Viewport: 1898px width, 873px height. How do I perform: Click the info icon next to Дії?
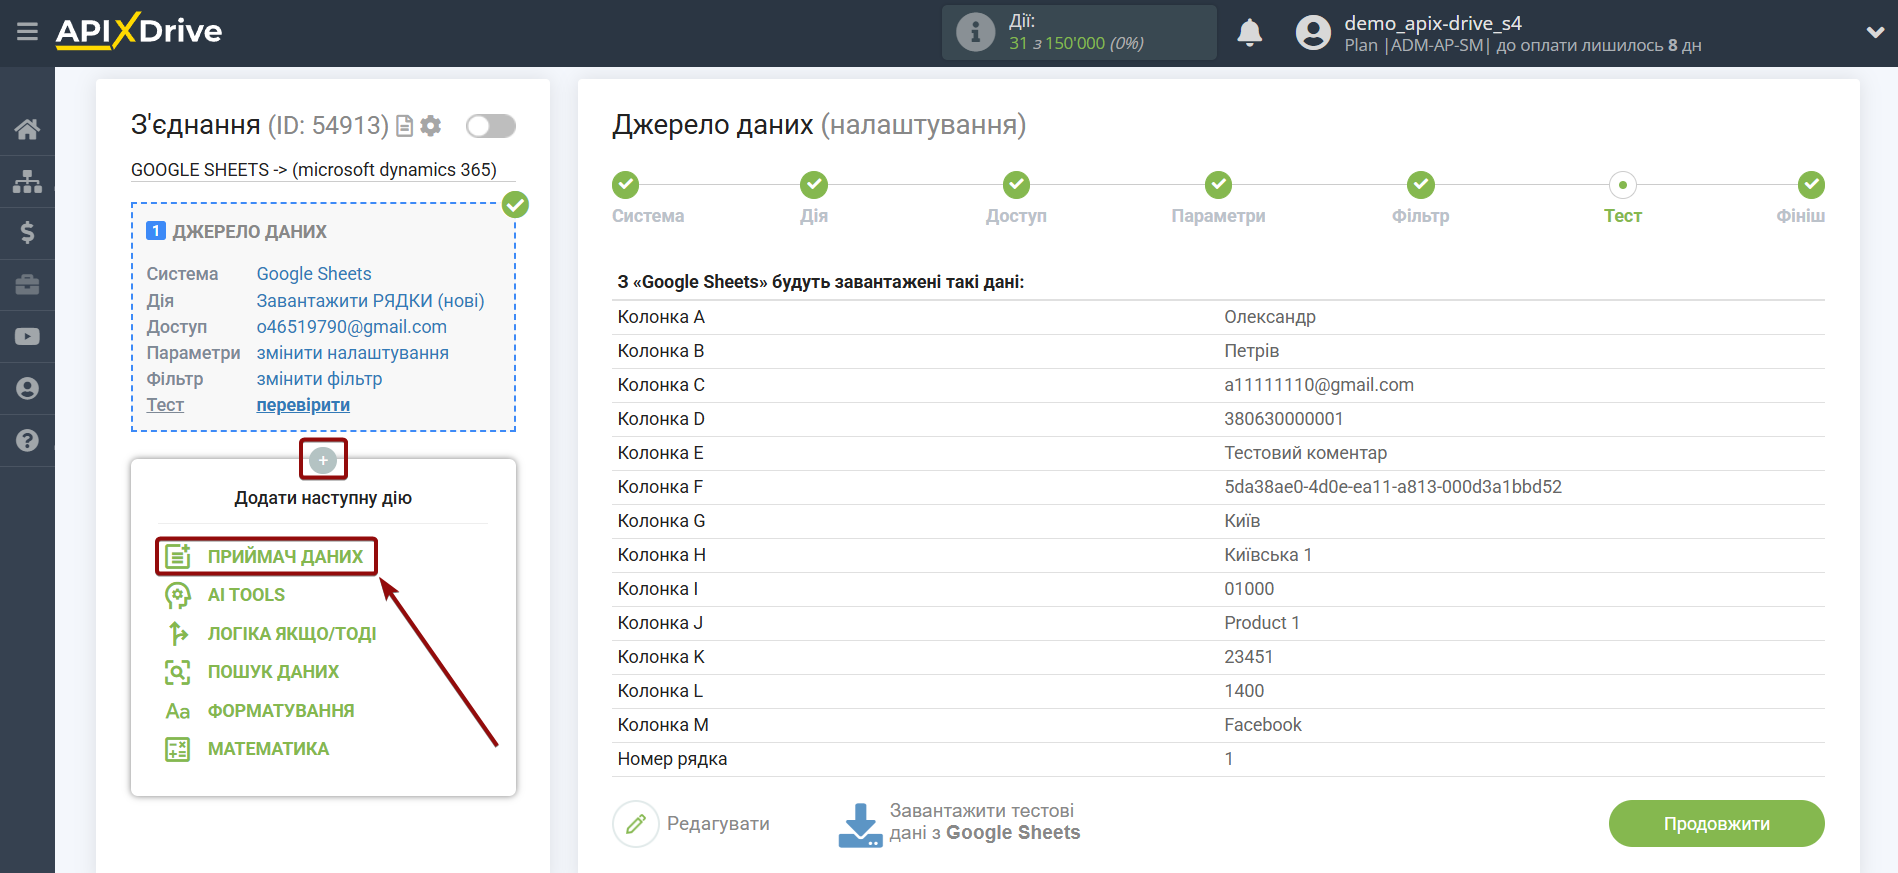click(975, 32)
